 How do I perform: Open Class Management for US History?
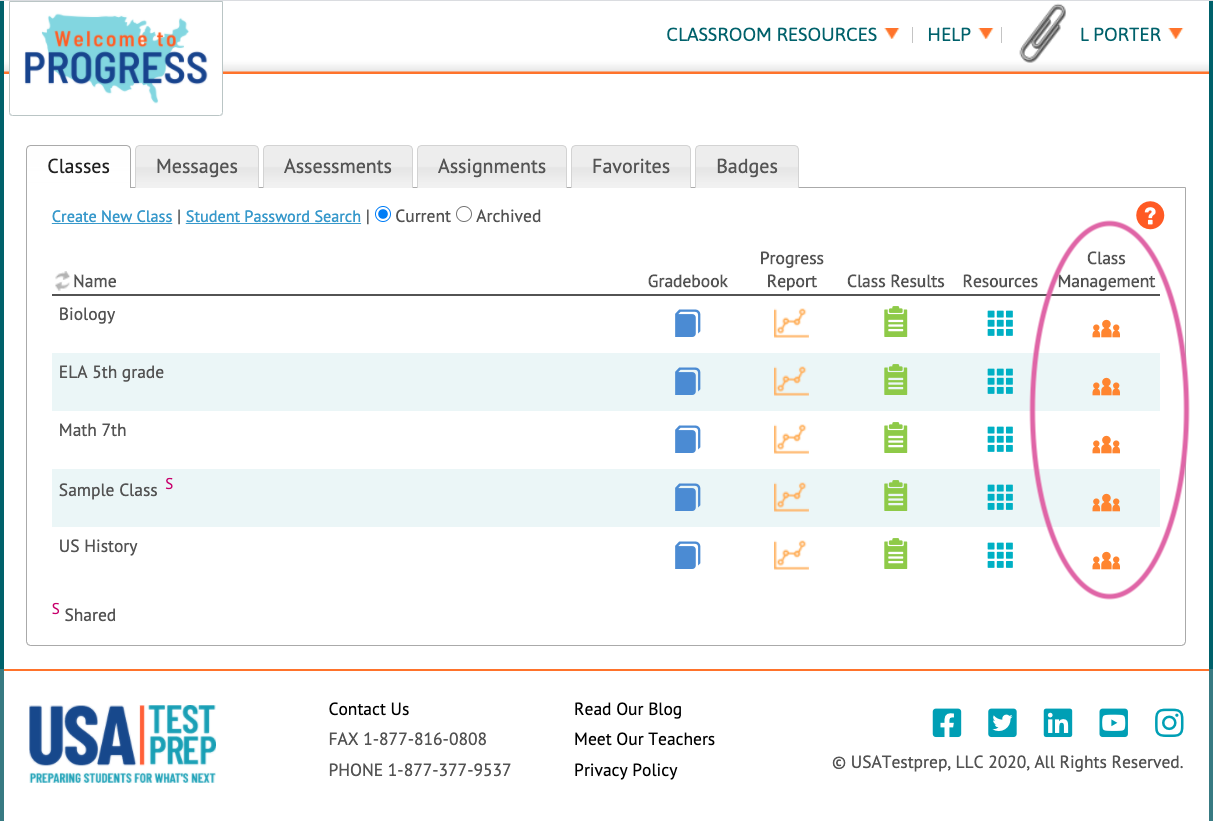pos(1106,561)
